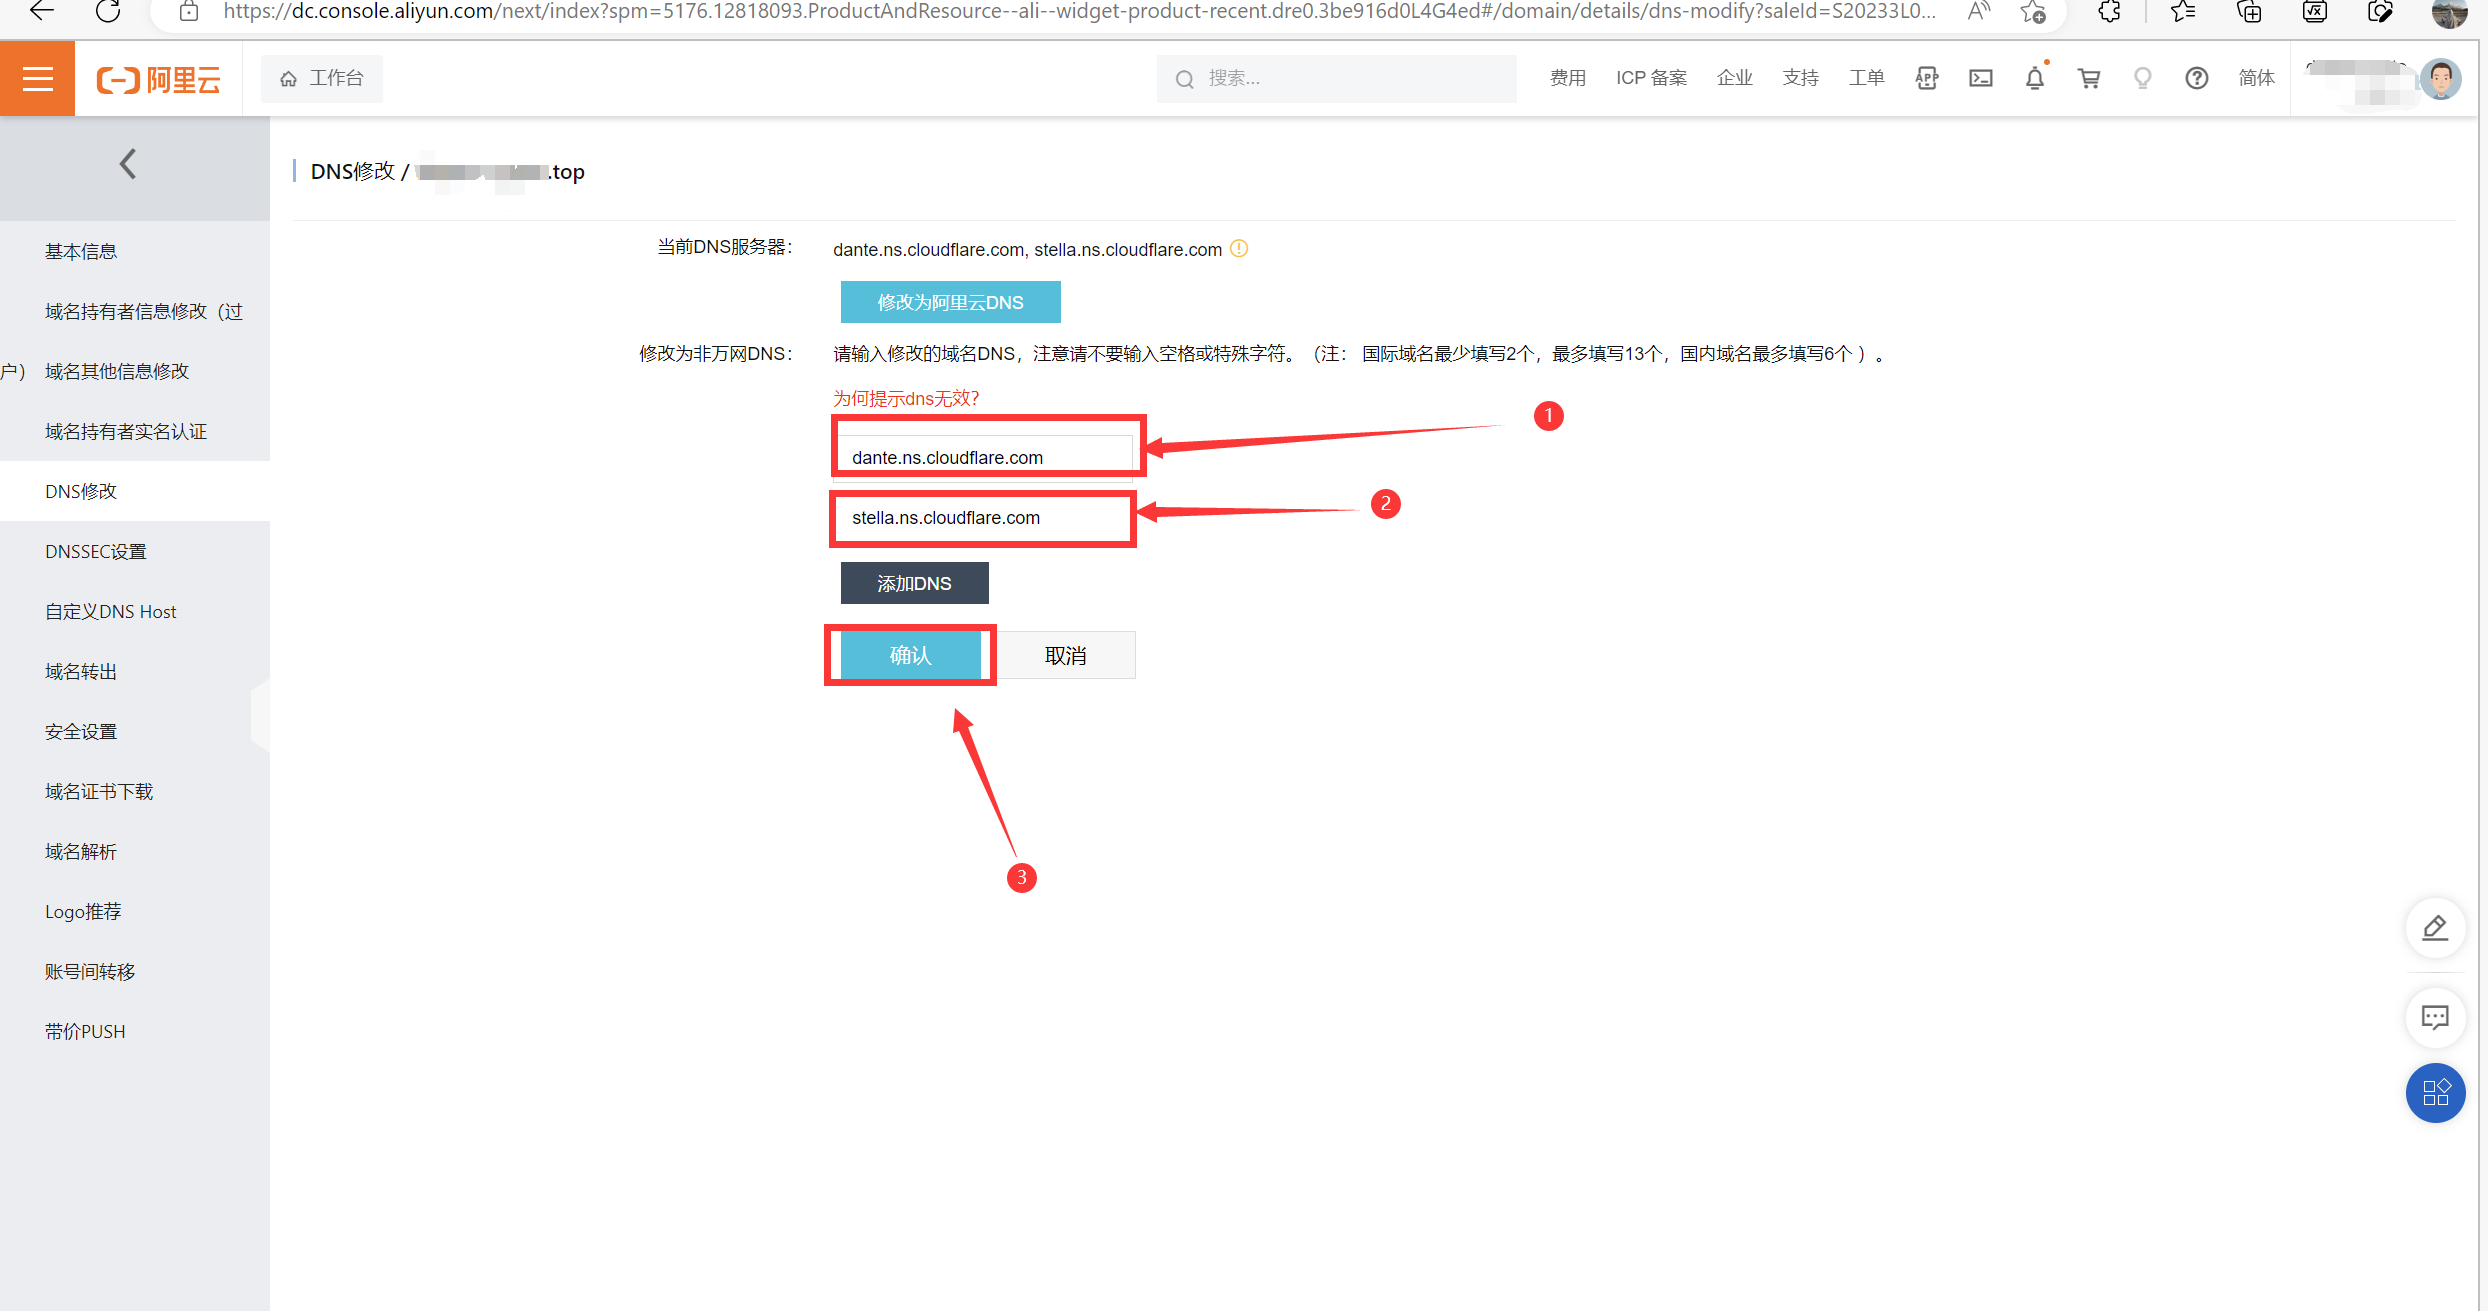Click the floating edit pencil icon
The width and height of the screenshot is (2488, 1311).
(2435, 928)
